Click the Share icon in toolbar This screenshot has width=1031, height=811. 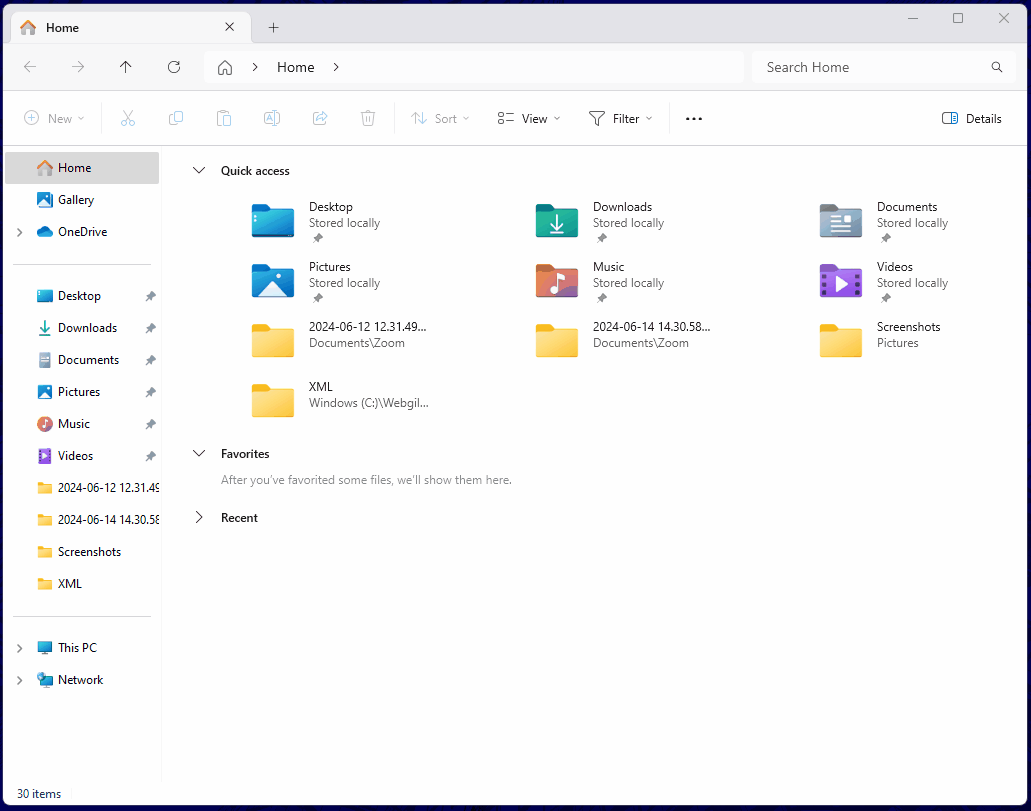pyautogui.click(x=320, y=118)
